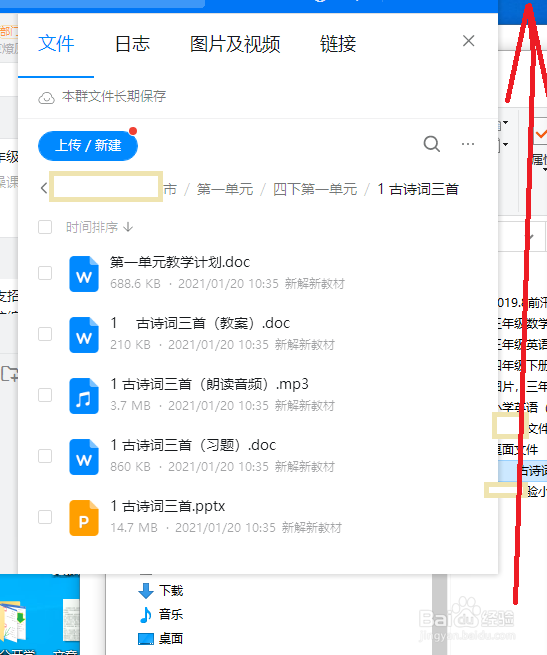Click the cloud icon beside 本群文件长期保存
547x655 pixels.
tap(46, 98)
